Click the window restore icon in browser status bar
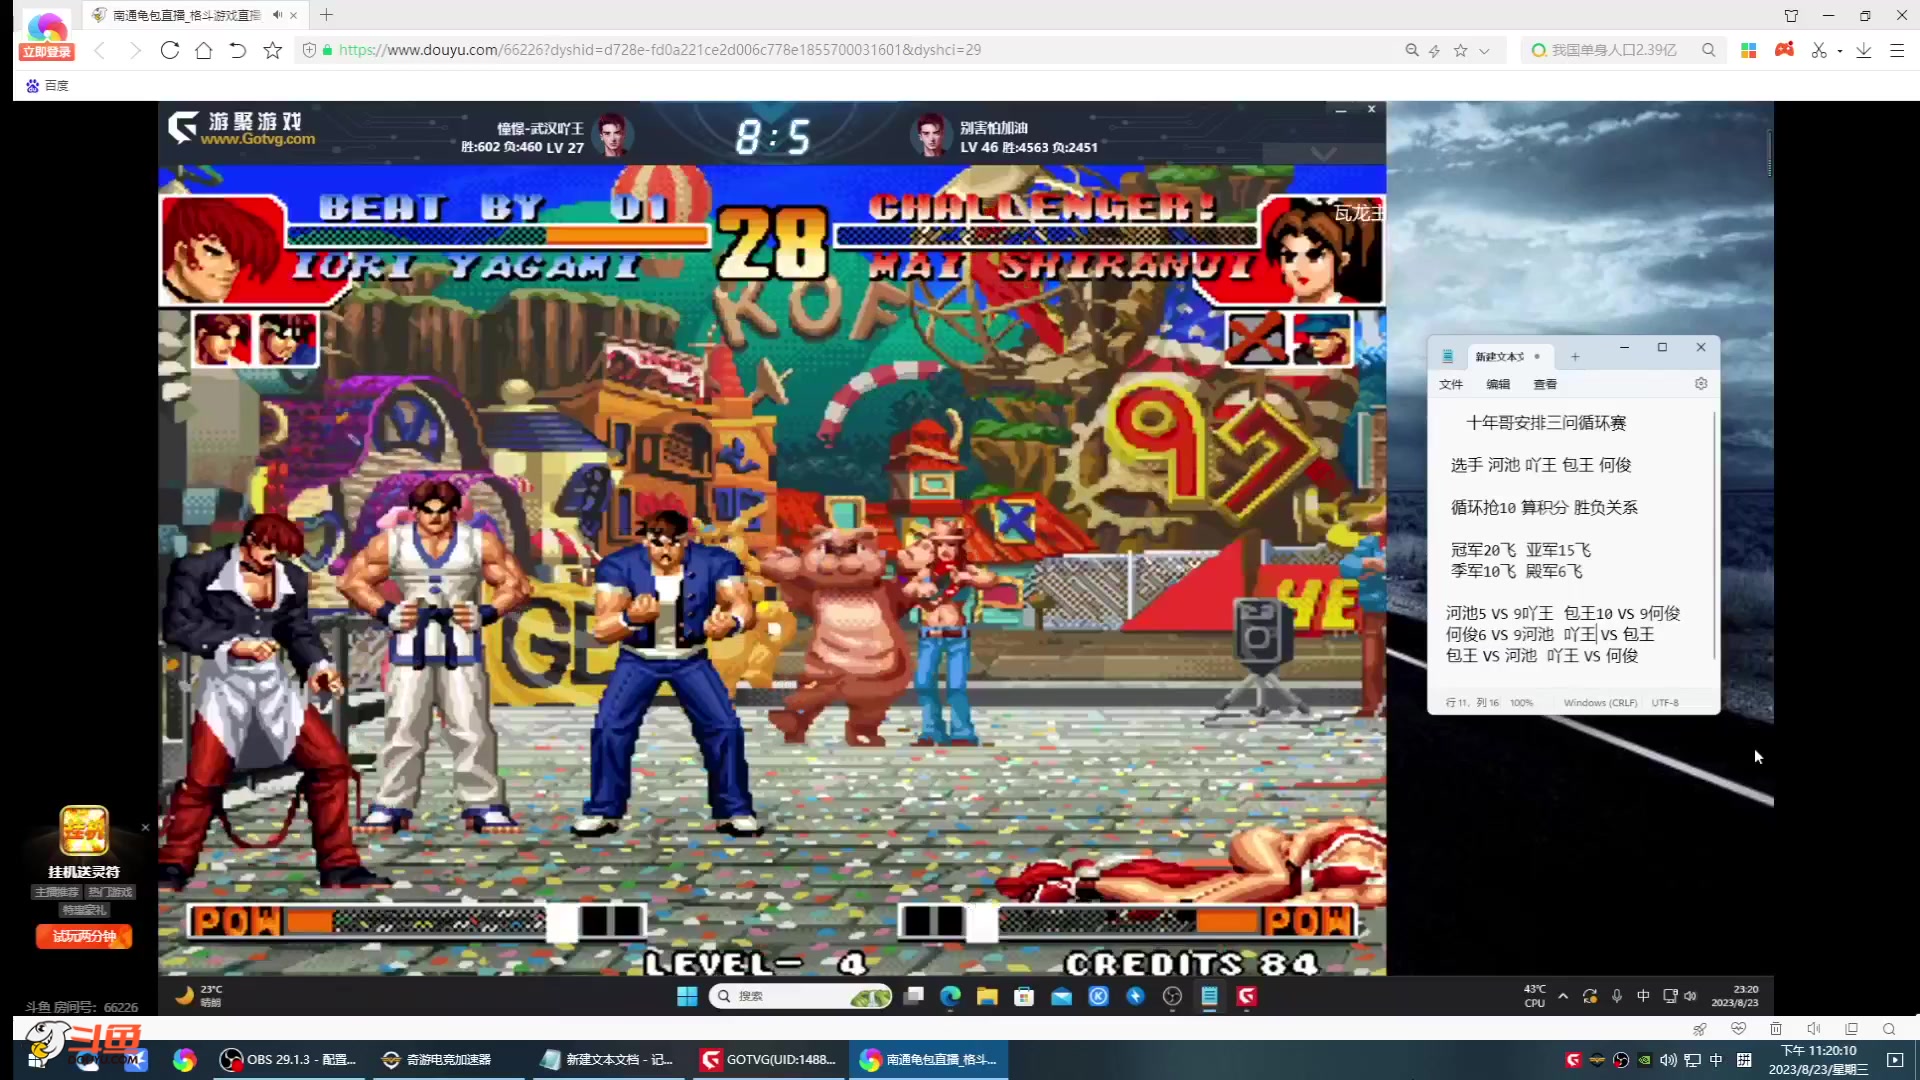The width and height of the screenshot is (1920, 1080). click(x=1851, y=1029)
